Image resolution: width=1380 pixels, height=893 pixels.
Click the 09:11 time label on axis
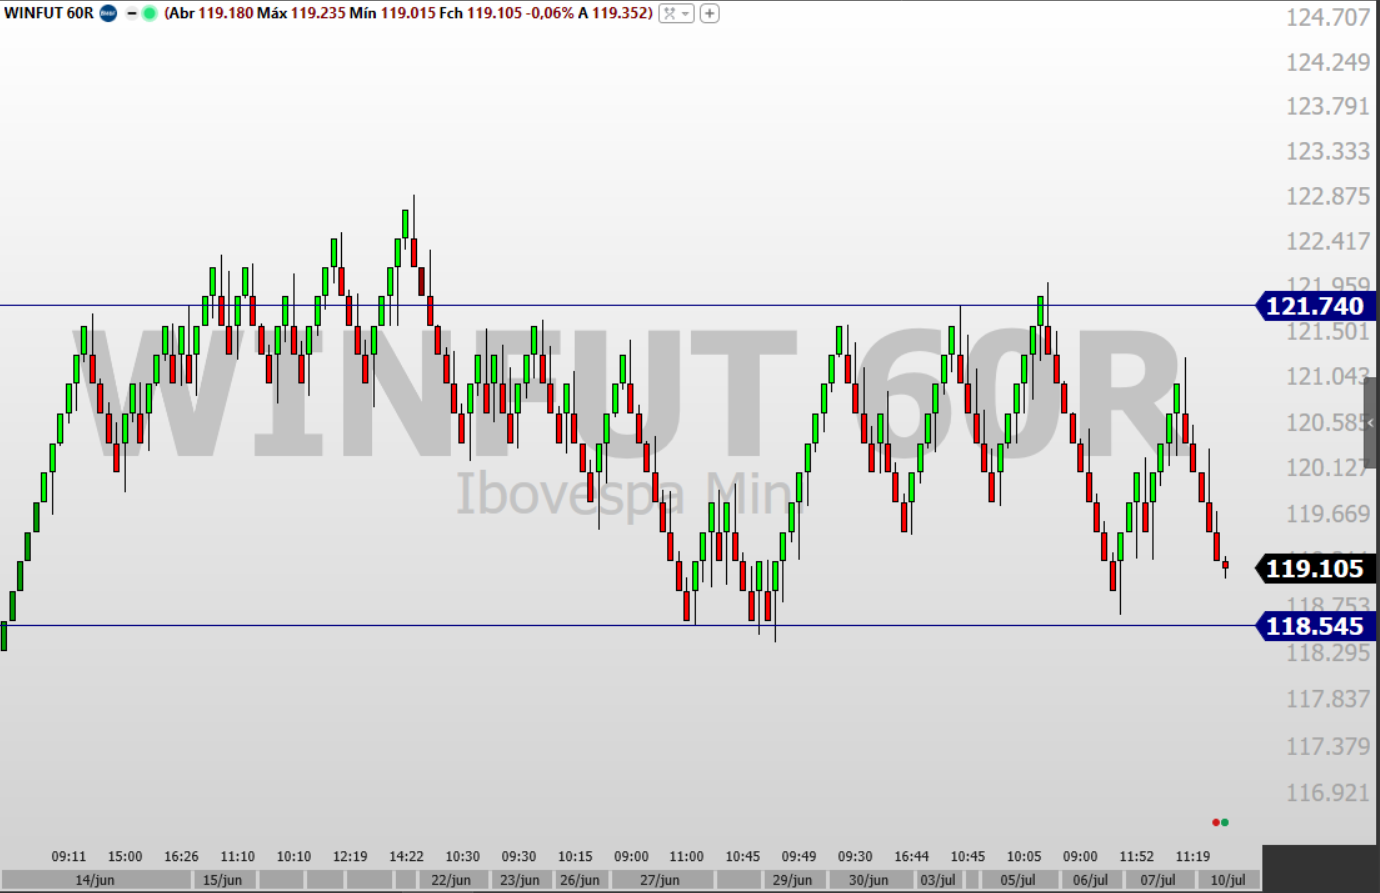pyautogui.click(x=69, y=857)
